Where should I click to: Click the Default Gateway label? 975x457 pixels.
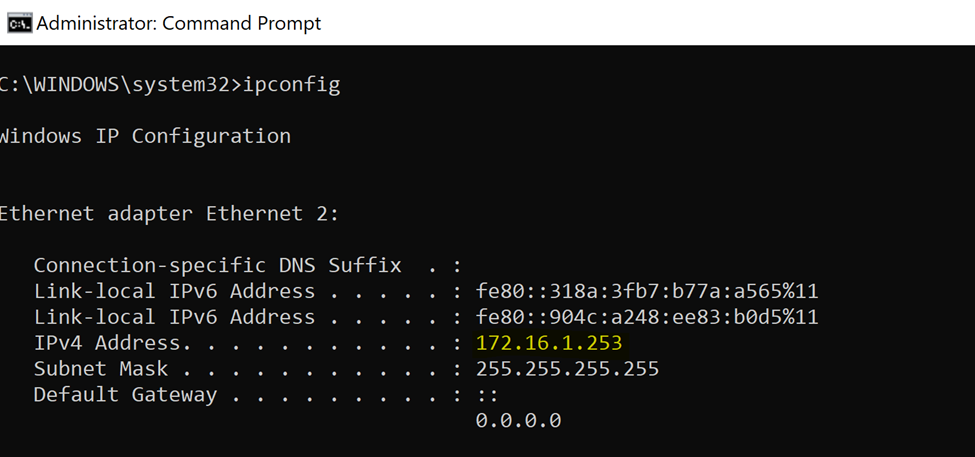(126, 395)
